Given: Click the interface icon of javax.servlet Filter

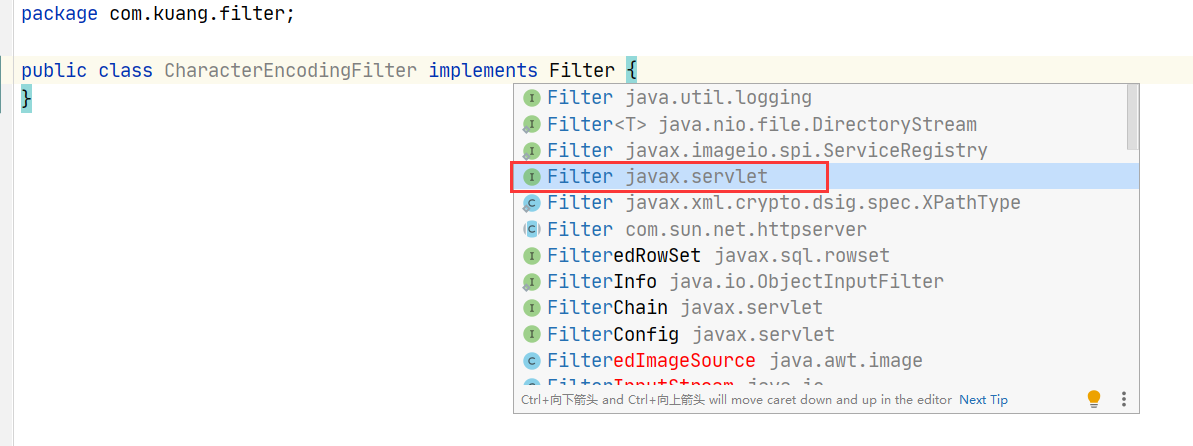Looking at the screenshot, I should point(531,177).
